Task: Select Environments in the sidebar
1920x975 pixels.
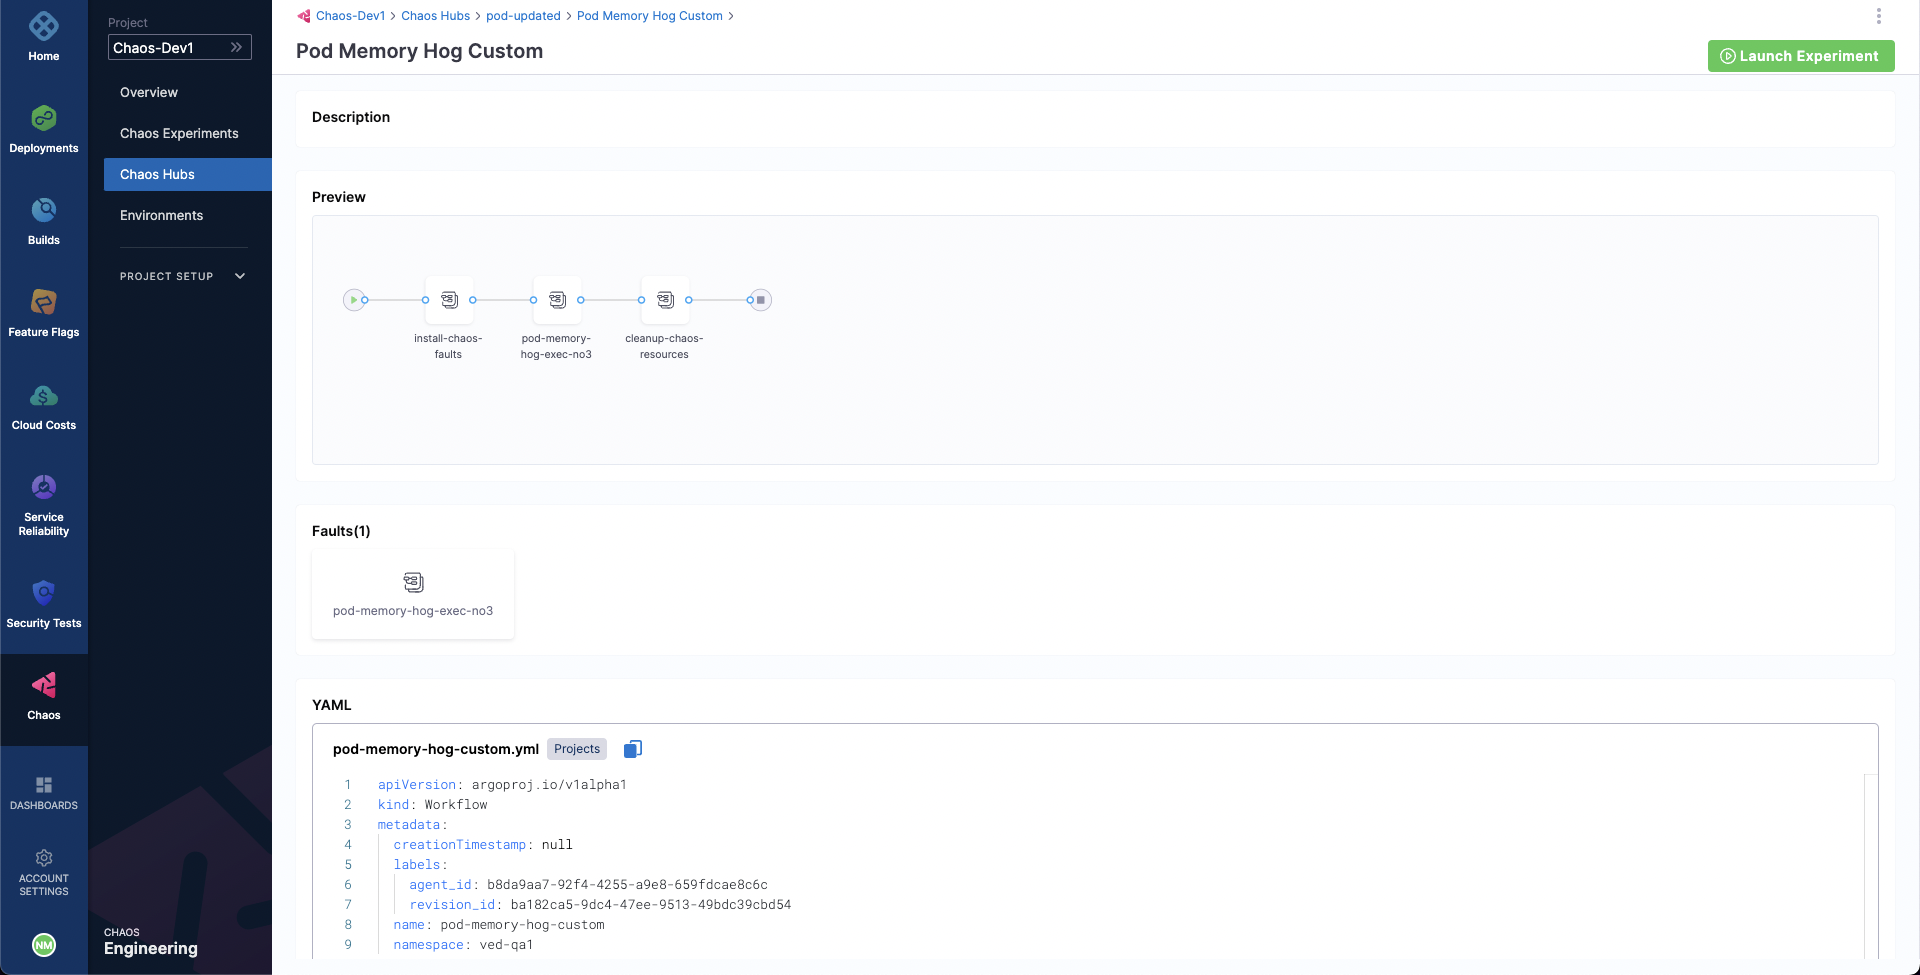Action: click(161, 215)
